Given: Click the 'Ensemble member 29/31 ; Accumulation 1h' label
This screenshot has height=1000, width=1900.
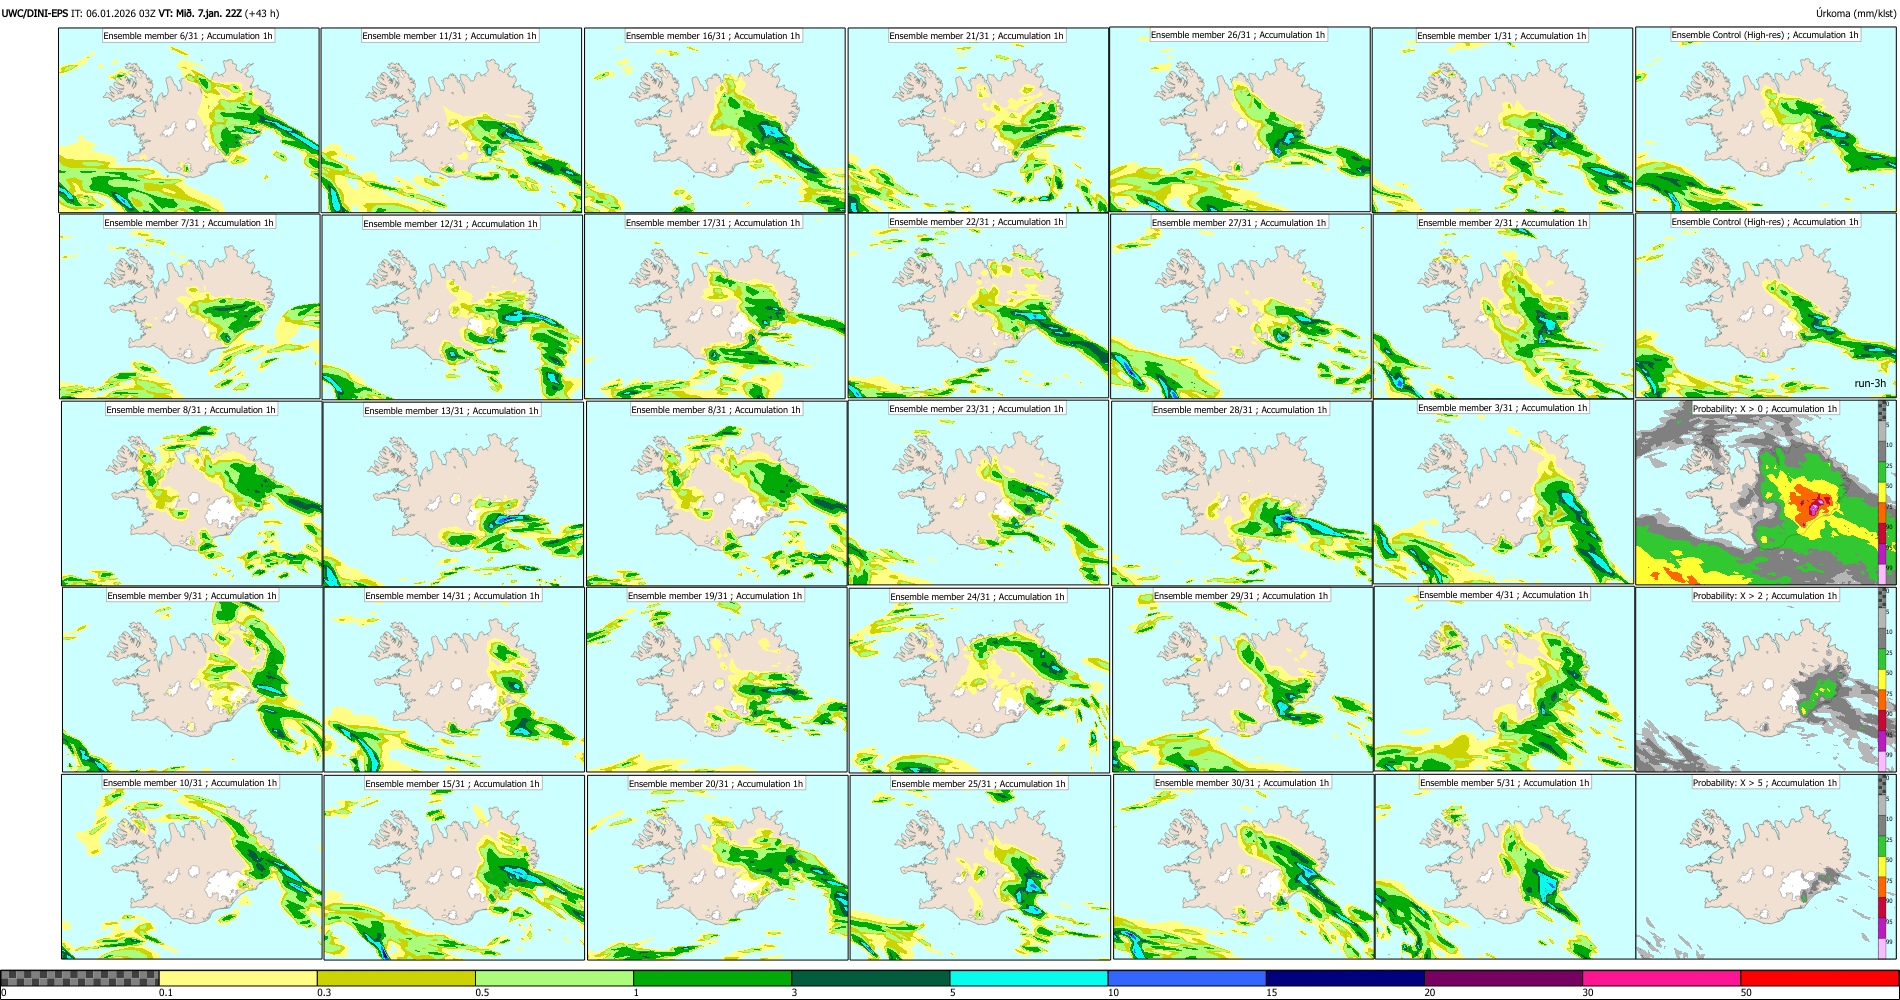Looking at the screenshot, I should 1241,596.
